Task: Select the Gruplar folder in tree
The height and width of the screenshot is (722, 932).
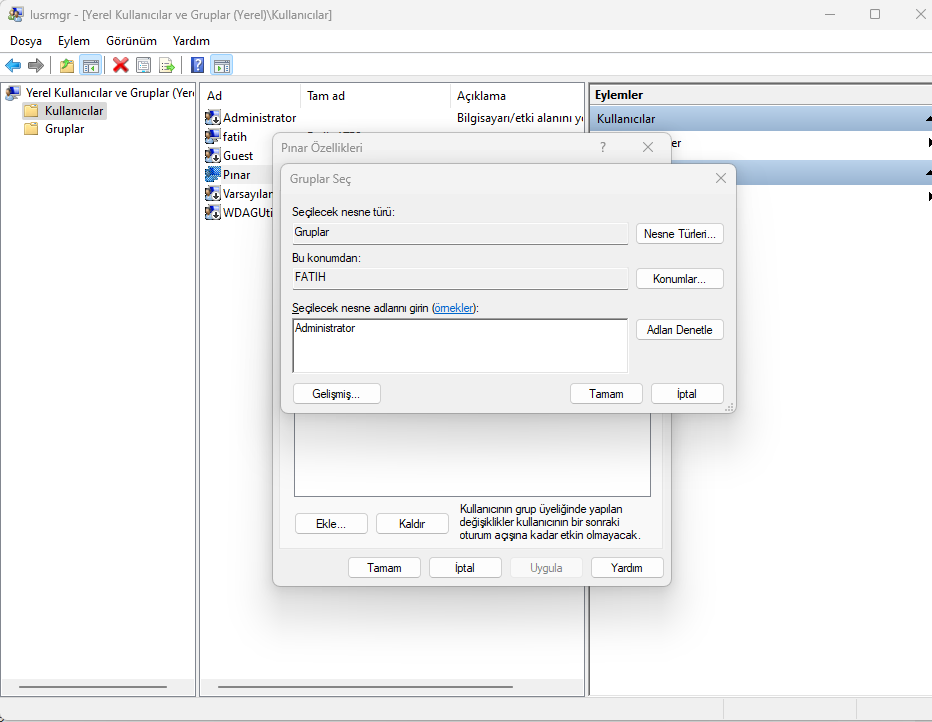Action: pyautogui.click(x=64, y=129)
